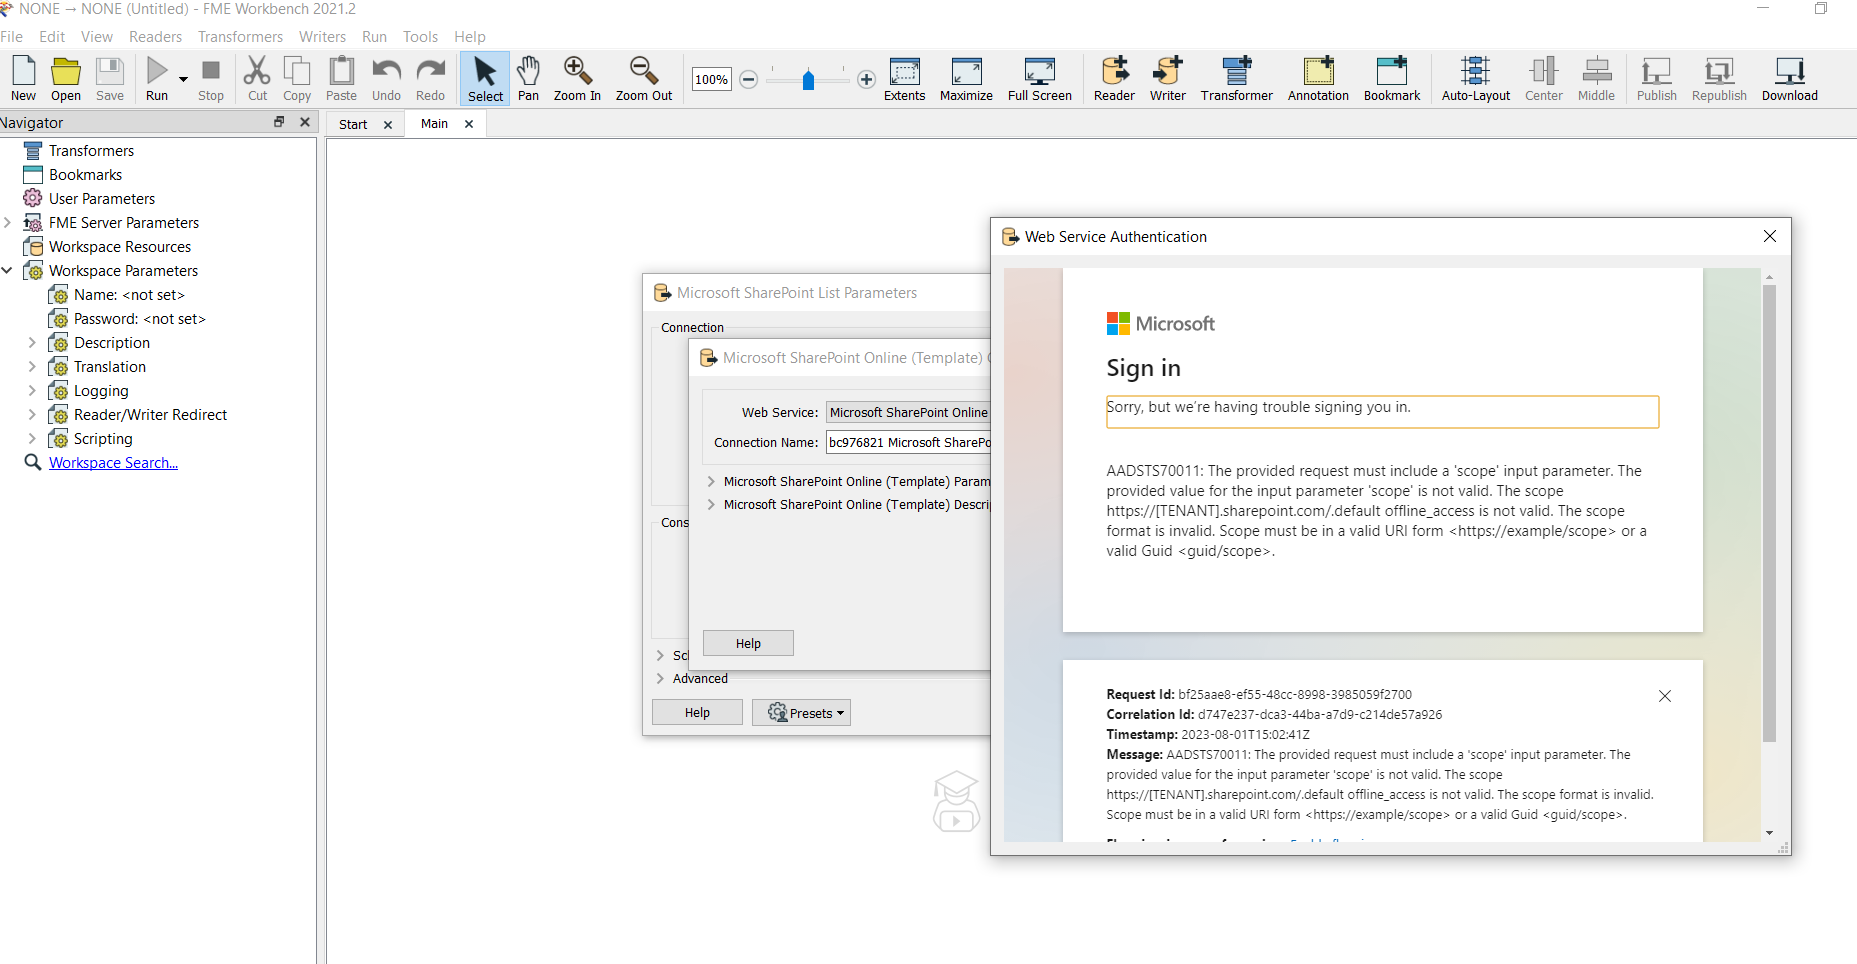This screenshot has width=1857, height=964.
Task: Open the Tools menu
Action: (421, 37)
